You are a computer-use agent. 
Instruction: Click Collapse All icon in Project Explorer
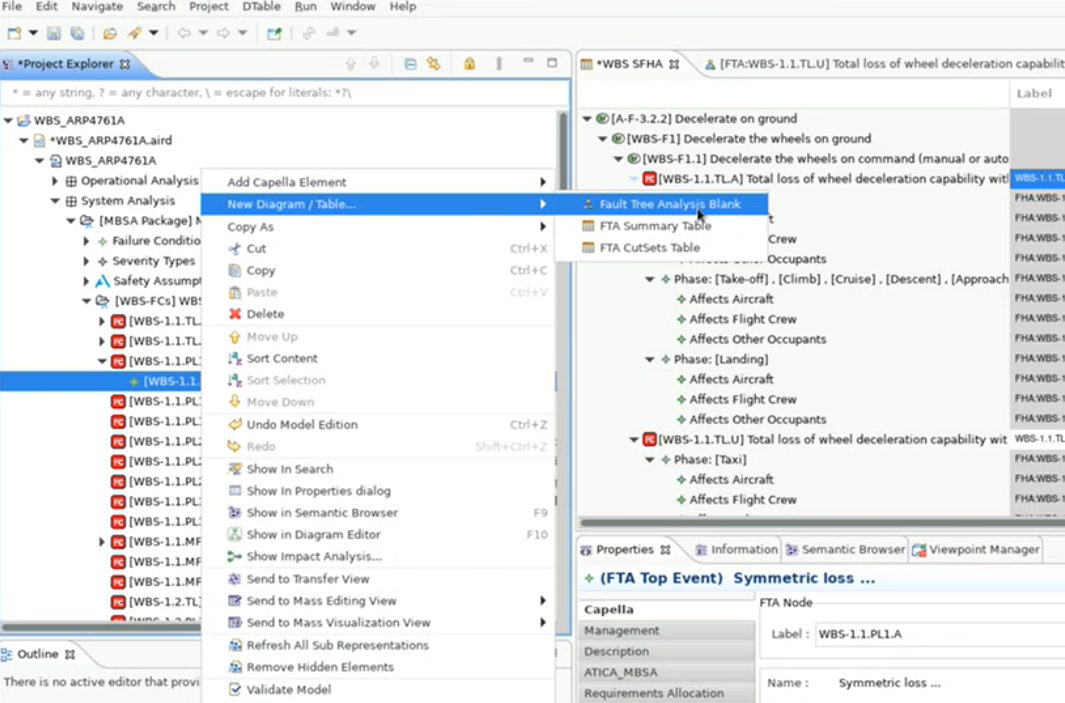coord(410,64)
